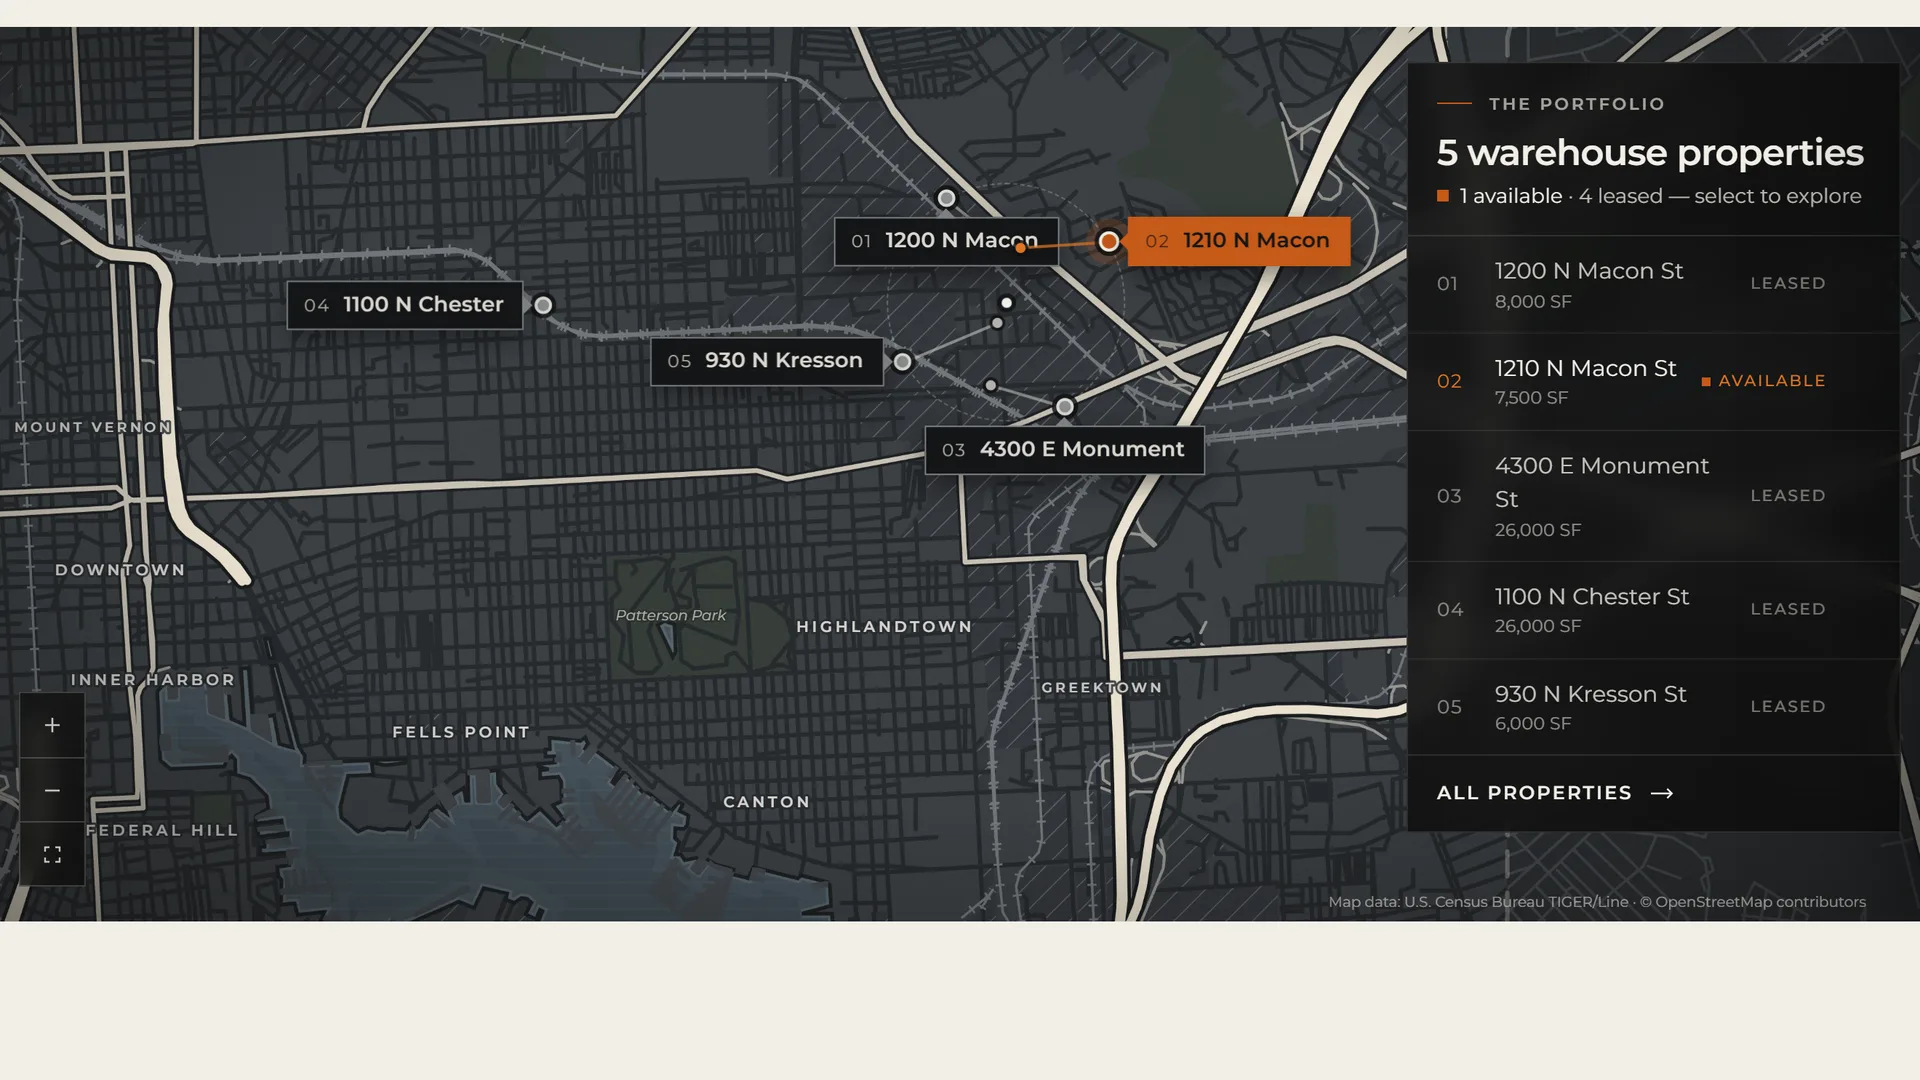The image size is (1920, 1080).
Task: Click the DOWNTOWN neighborhood label
Action: 120,570
